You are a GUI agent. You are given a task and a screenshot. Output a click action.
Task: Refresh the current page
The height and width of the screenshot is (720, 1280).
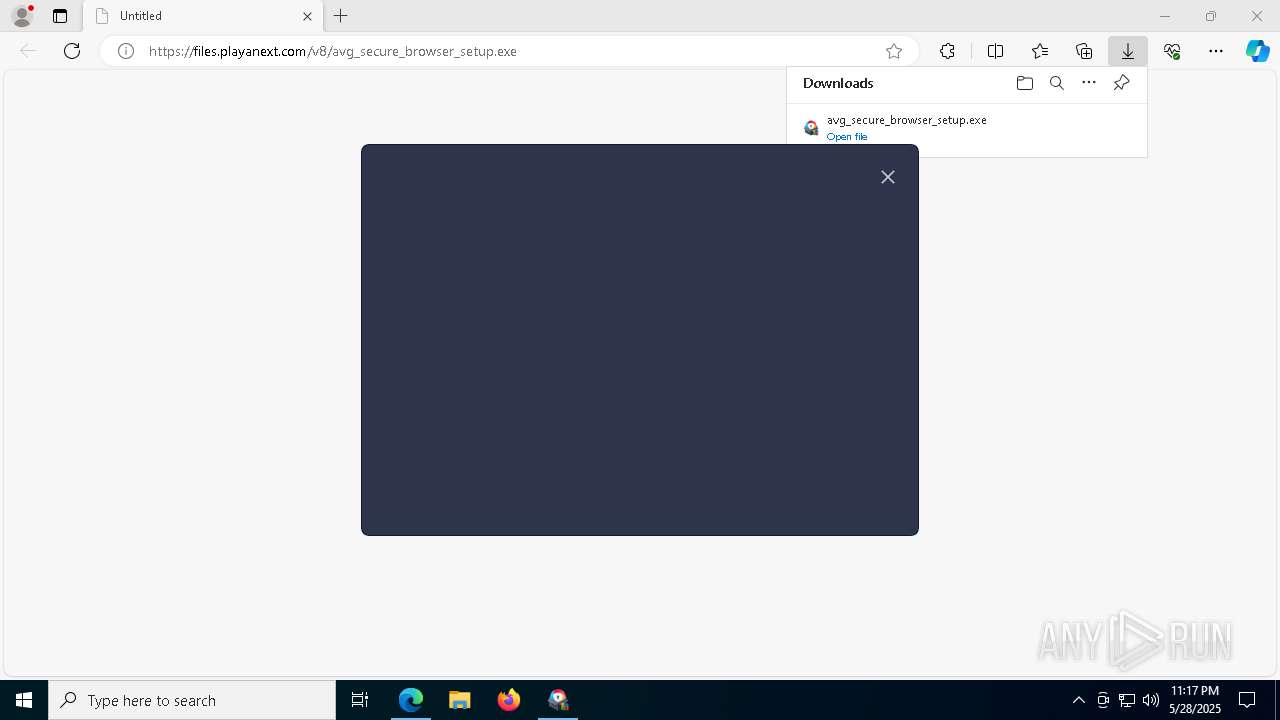pyautogui.click(x=72, y=51)
